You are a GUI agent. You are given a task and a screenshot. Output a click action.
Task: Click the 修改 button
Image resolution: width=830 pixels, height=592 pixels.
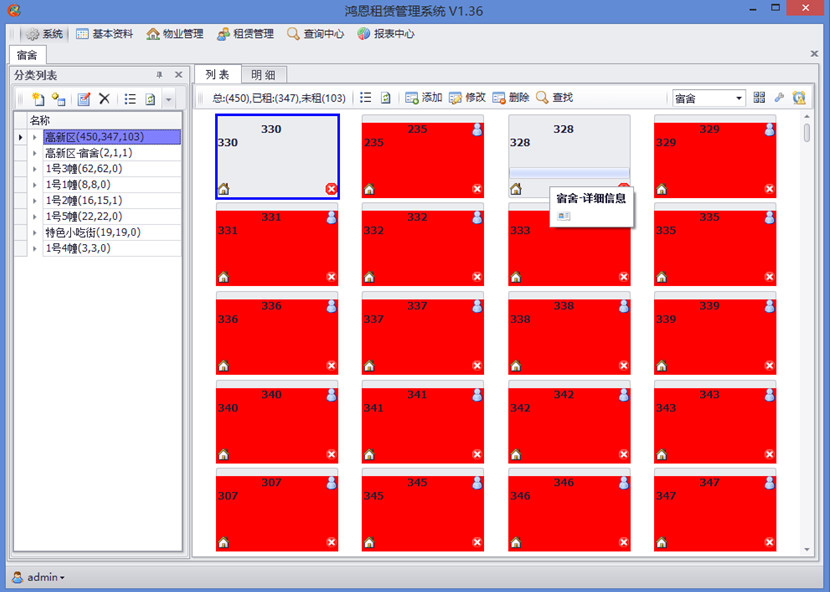coord(467,97)
